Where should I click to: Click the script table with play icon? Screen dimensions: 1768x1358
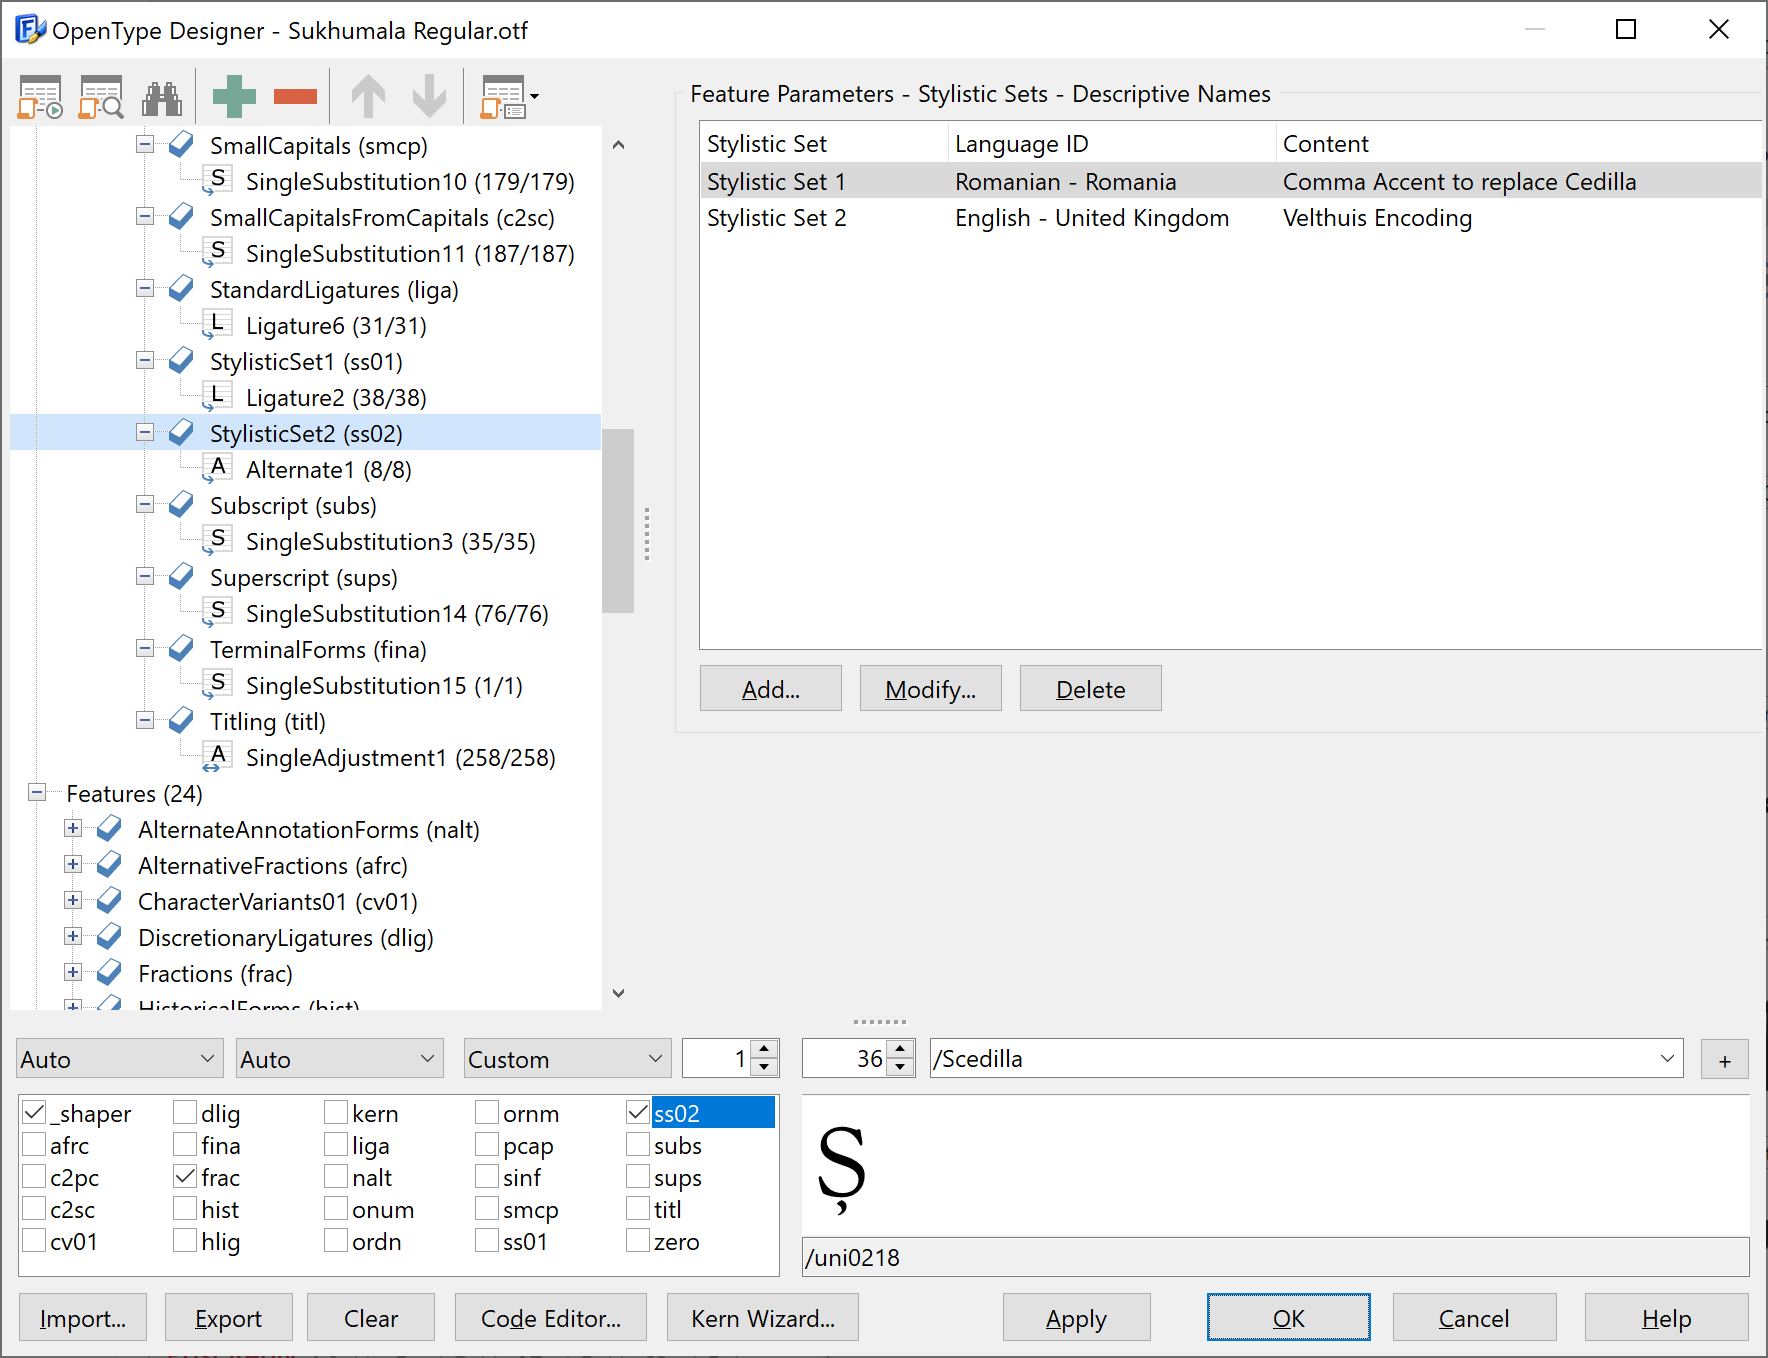tap(40, 97)
